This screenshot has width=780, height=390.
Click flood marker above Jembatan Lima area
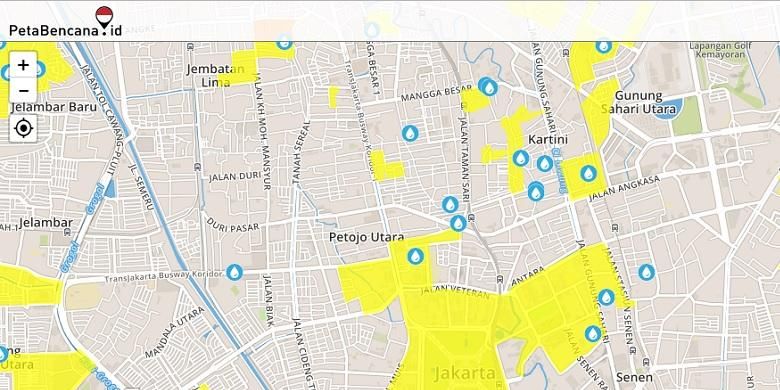click(x=284, y=43)
